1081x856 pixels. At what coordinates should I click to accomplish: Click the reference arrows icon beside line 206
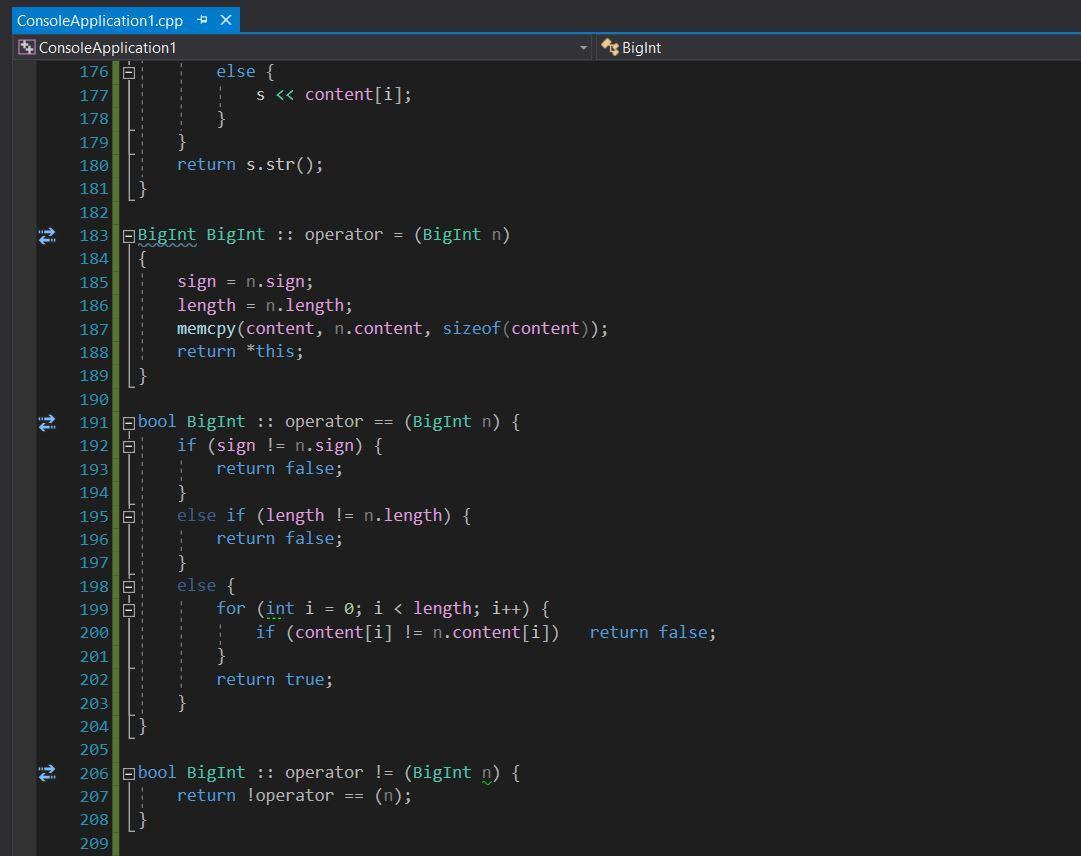click(x=46, y=772)
